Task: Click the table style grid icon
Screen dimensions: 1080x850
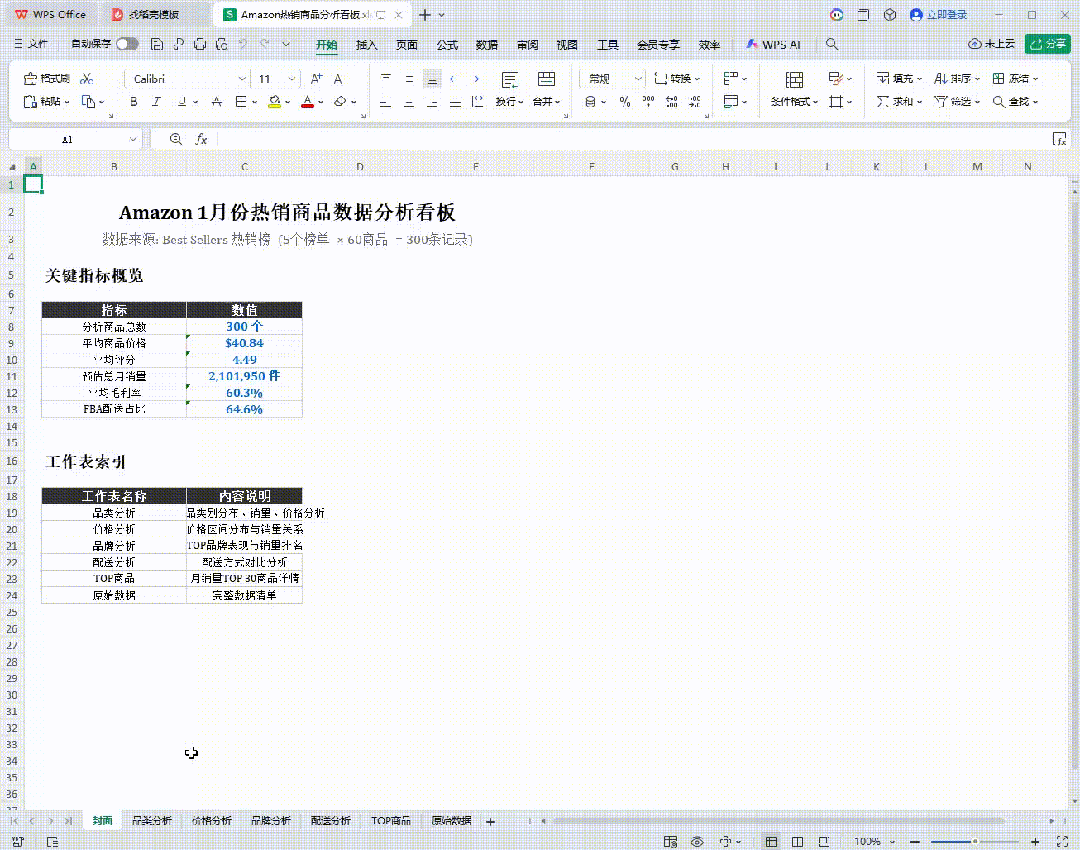Action: click(x=835, y=79)
